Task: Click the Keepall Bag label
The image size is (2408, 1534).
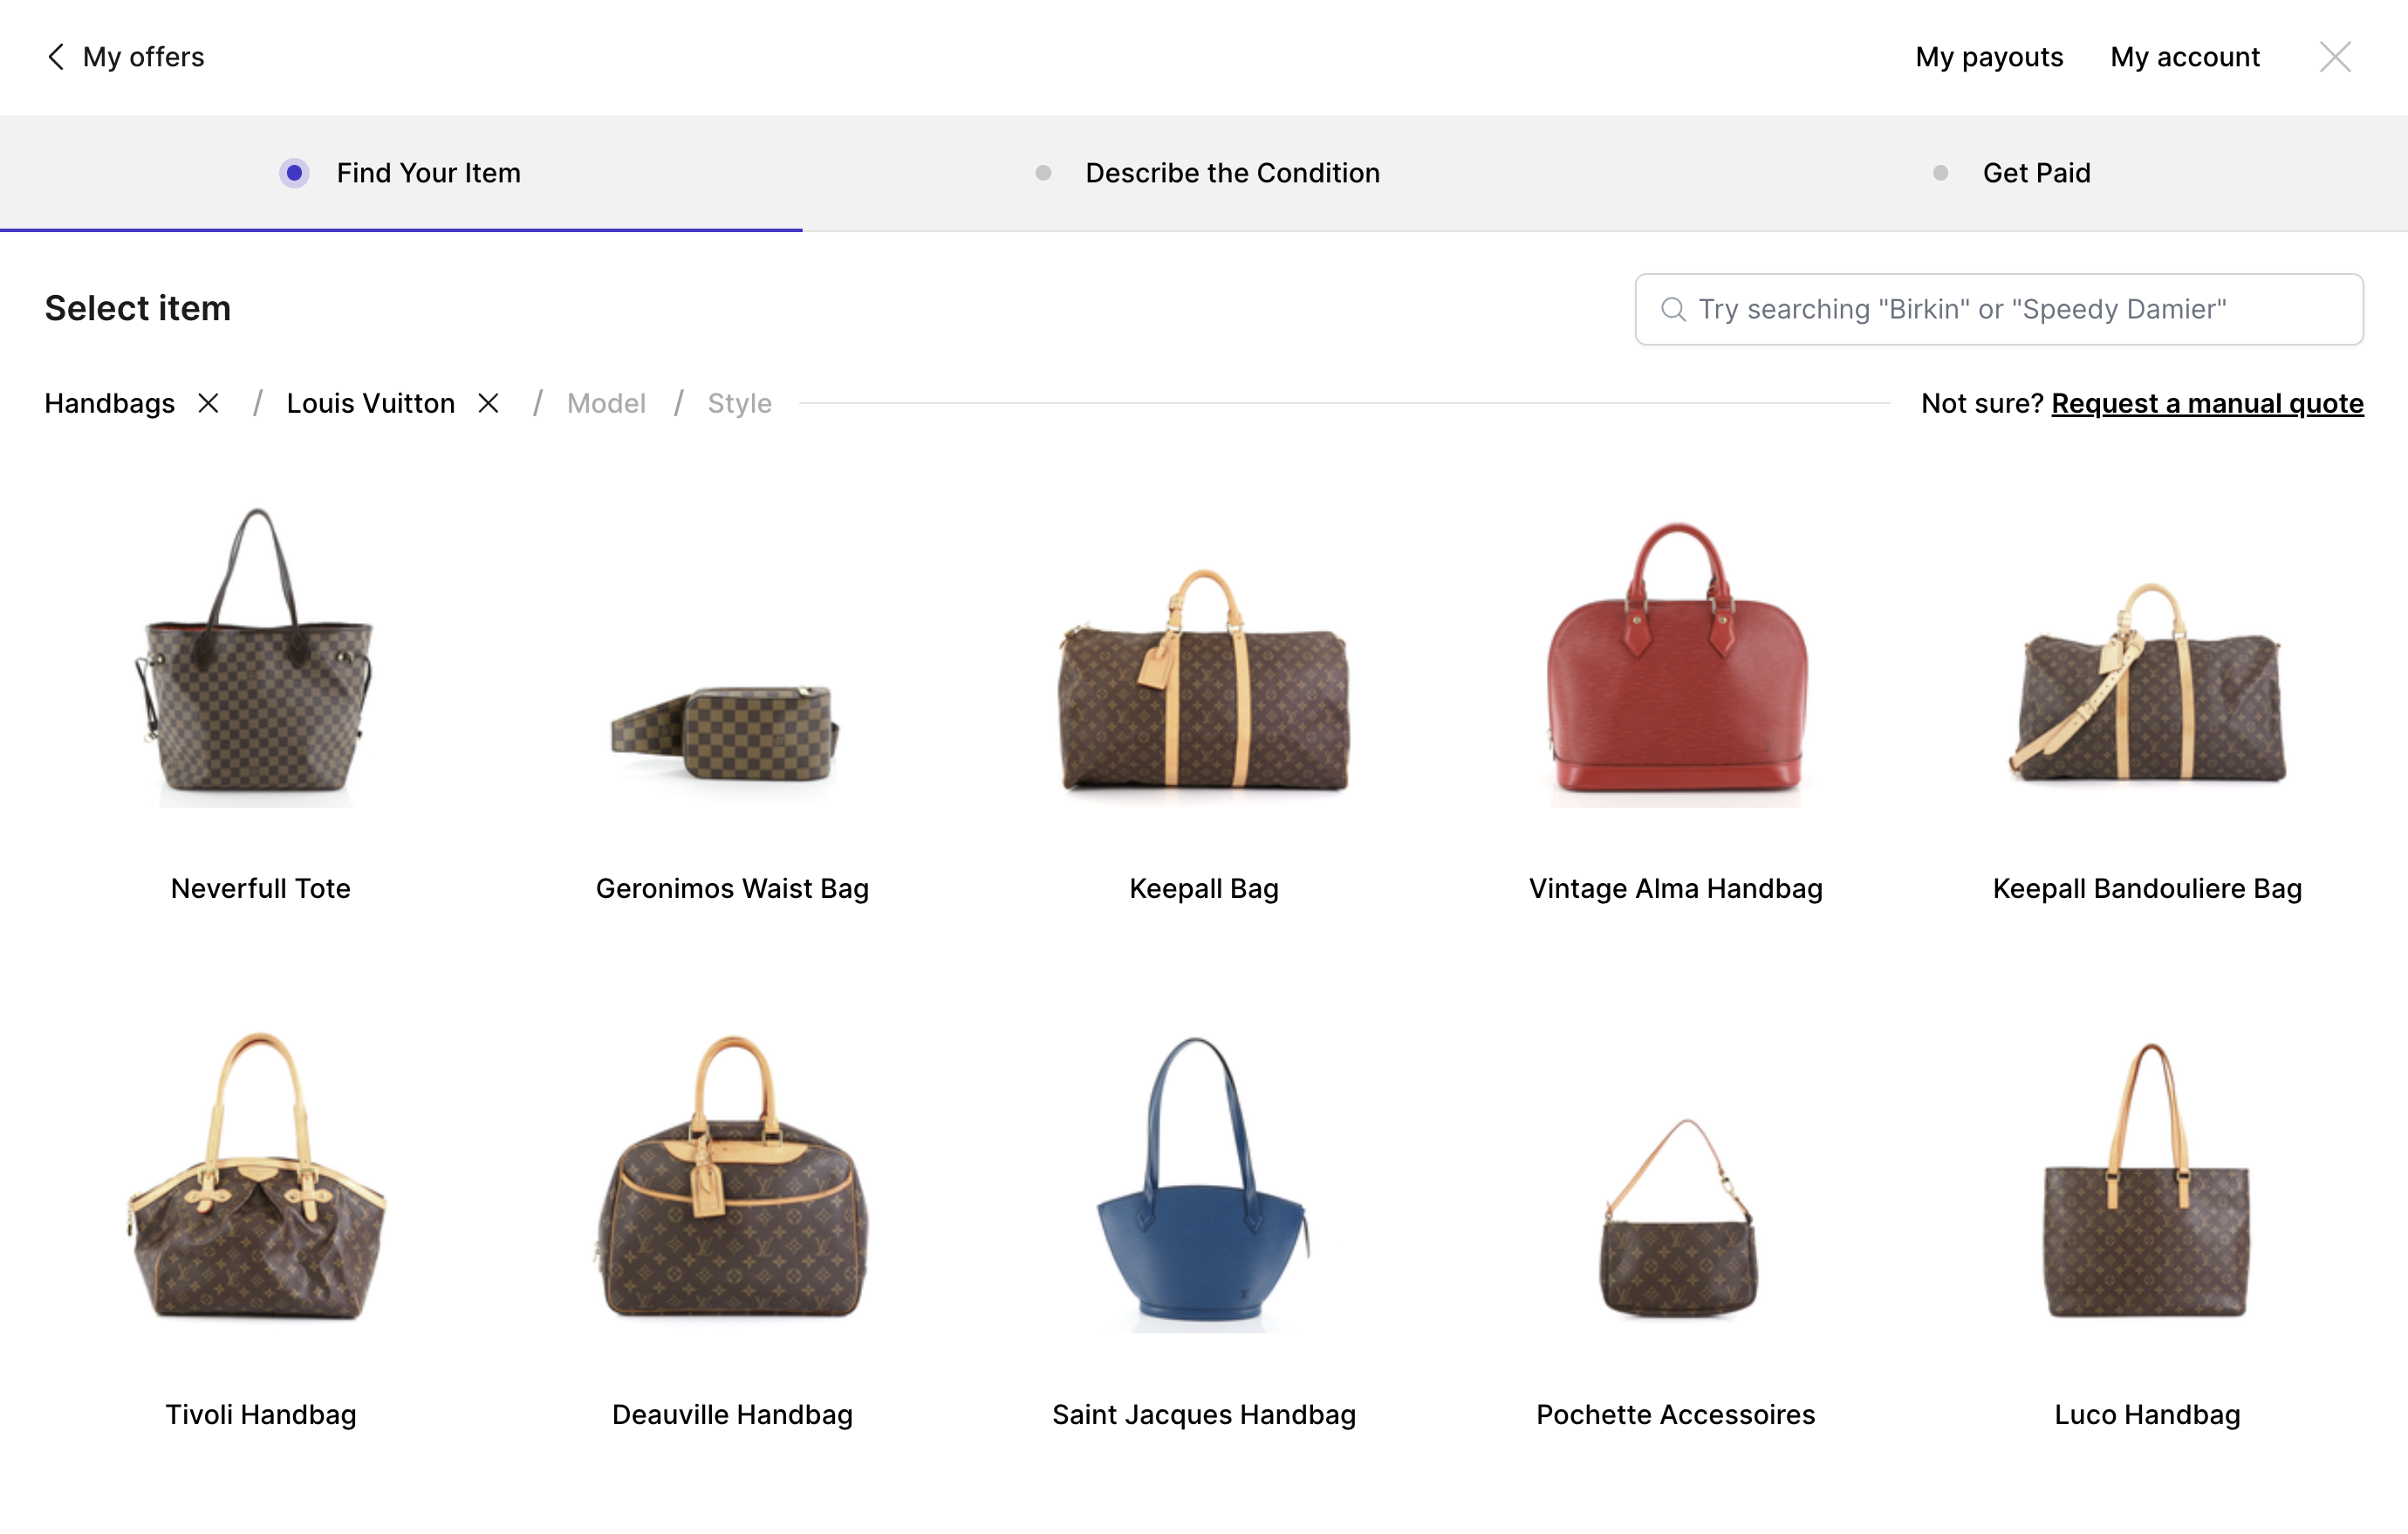Action: [x=1204, y=888]
